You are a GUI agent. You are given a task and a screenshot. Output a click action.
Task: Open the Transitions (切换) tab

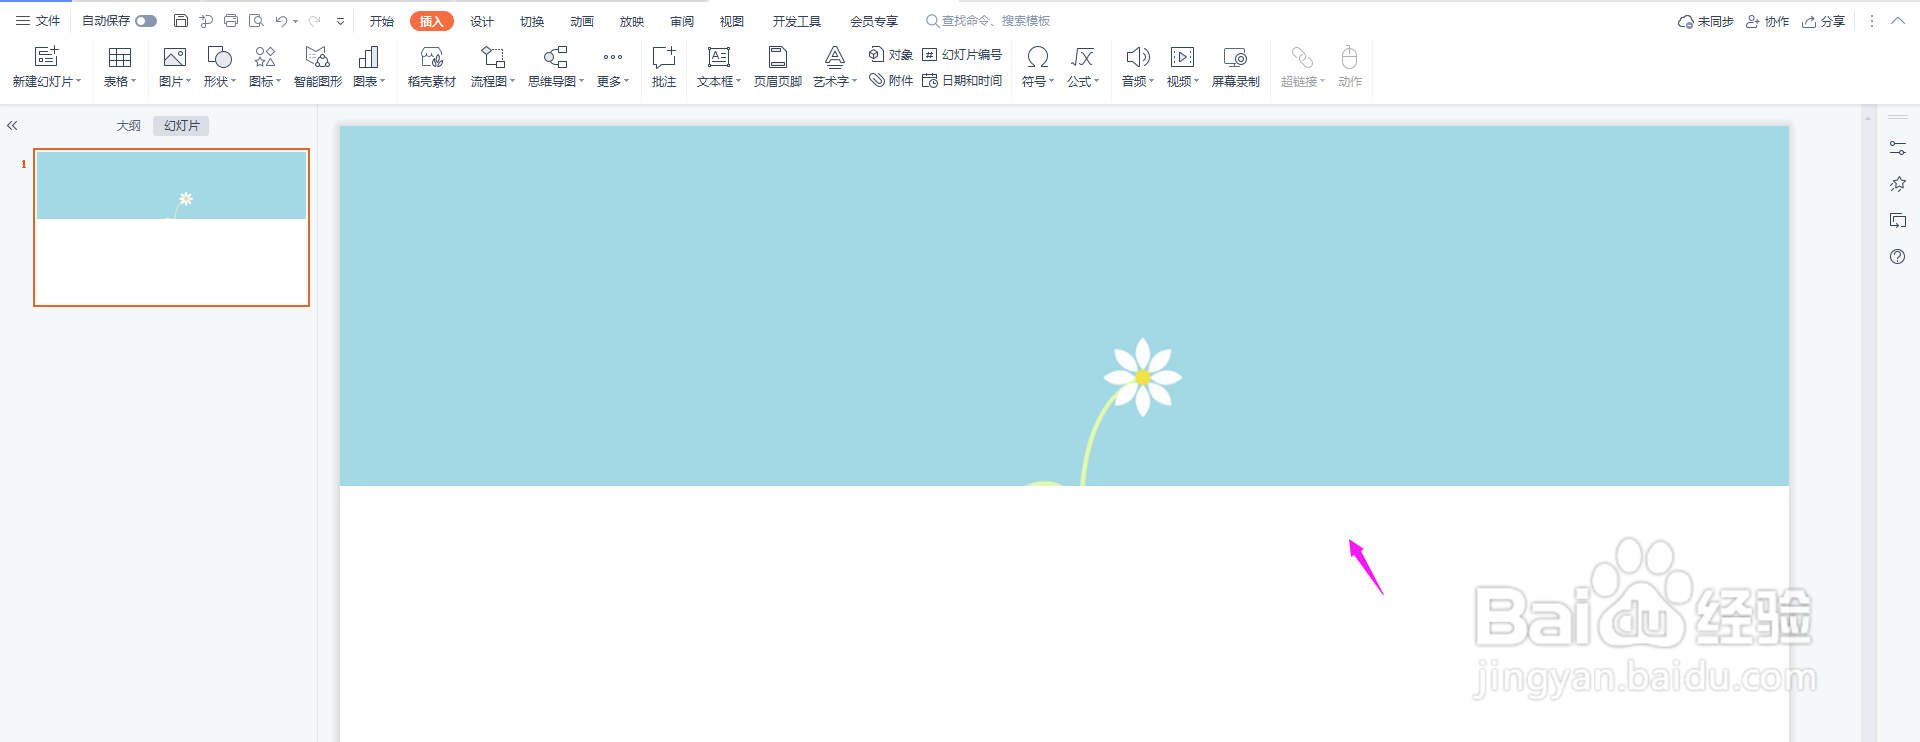(532, 21)
